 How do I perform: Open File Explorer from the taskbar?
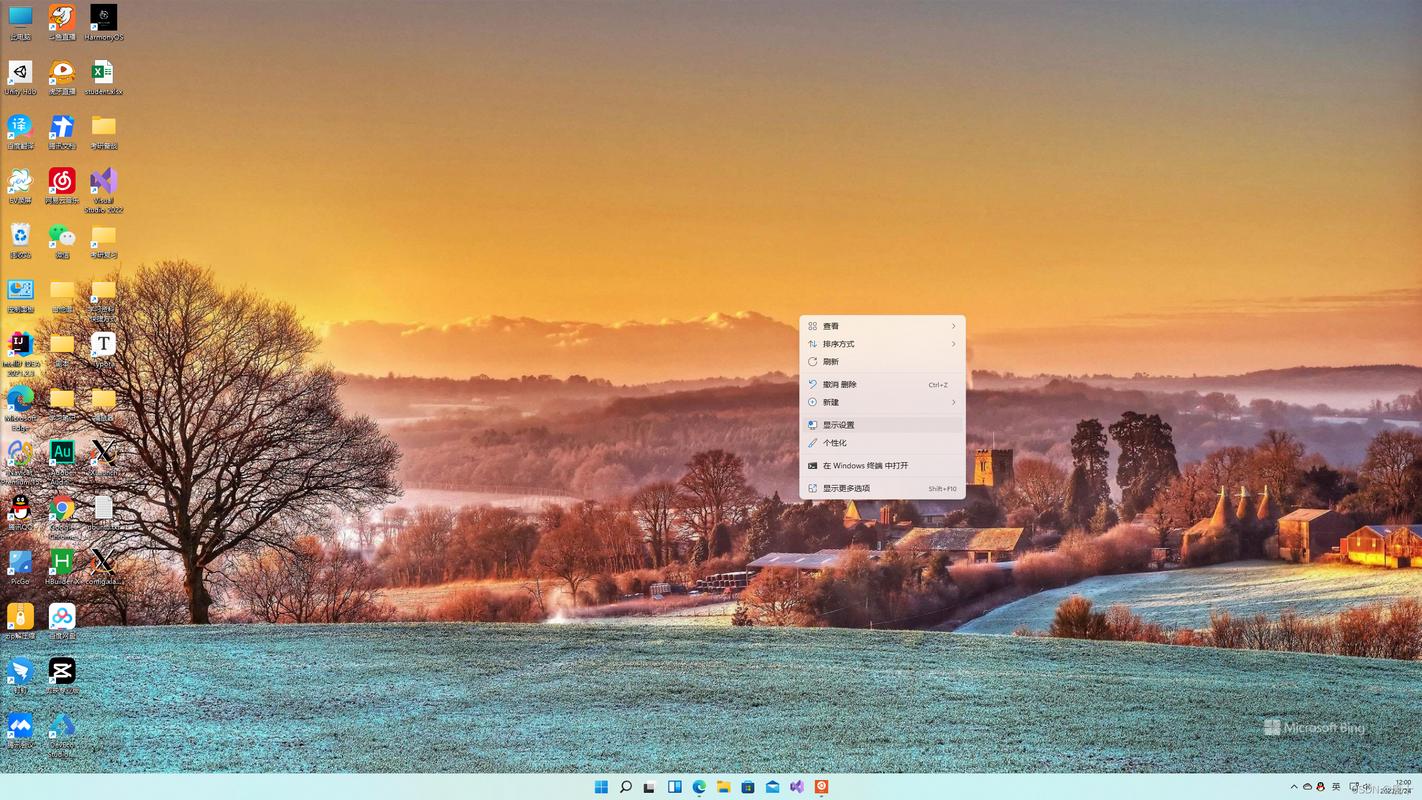[723, 787]
